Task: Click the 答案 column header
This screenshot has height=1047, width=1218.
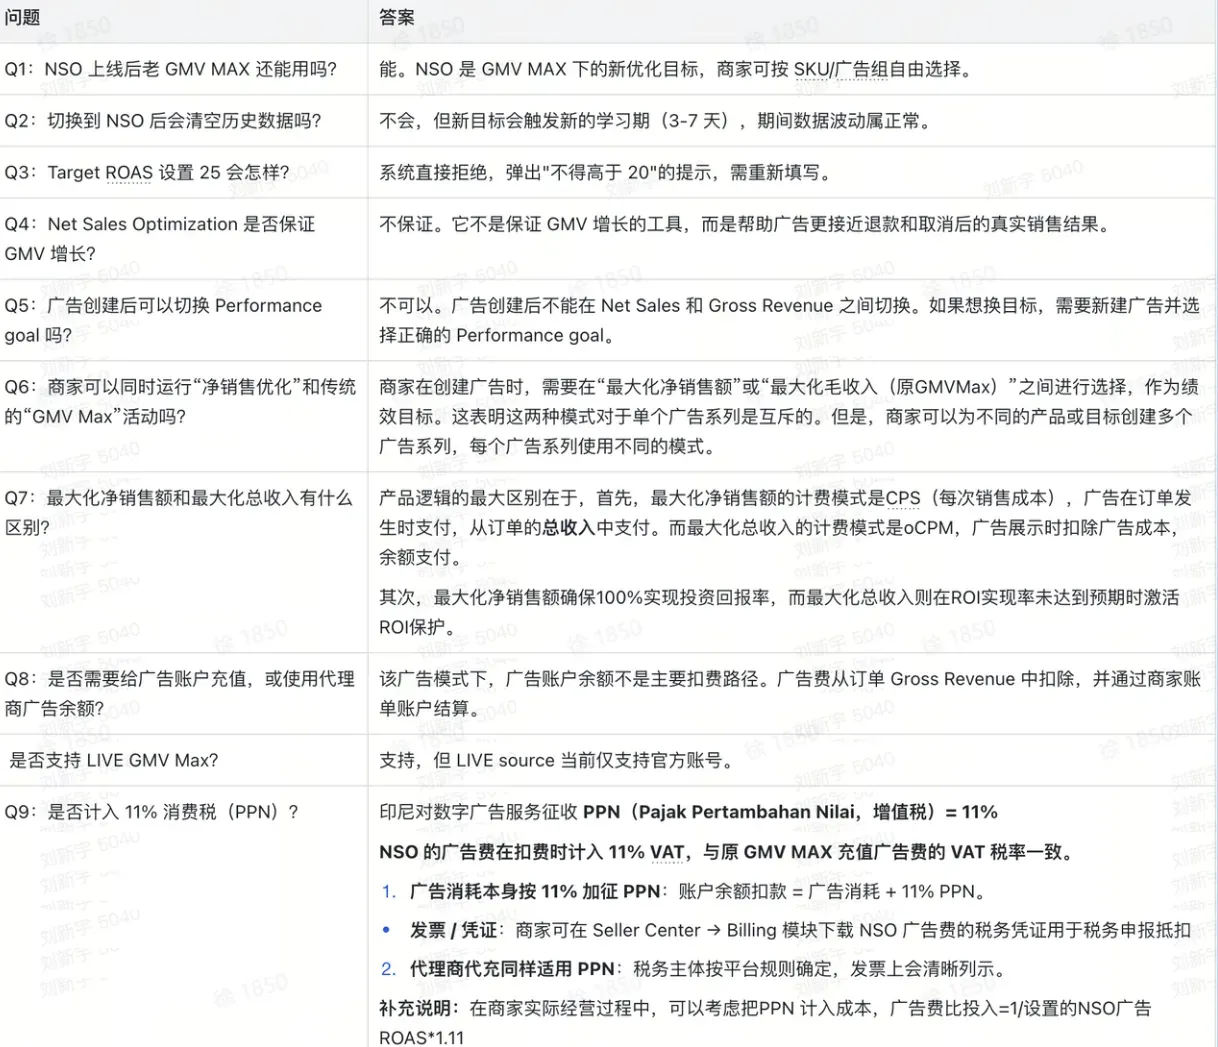Action: tap(397, 18)
